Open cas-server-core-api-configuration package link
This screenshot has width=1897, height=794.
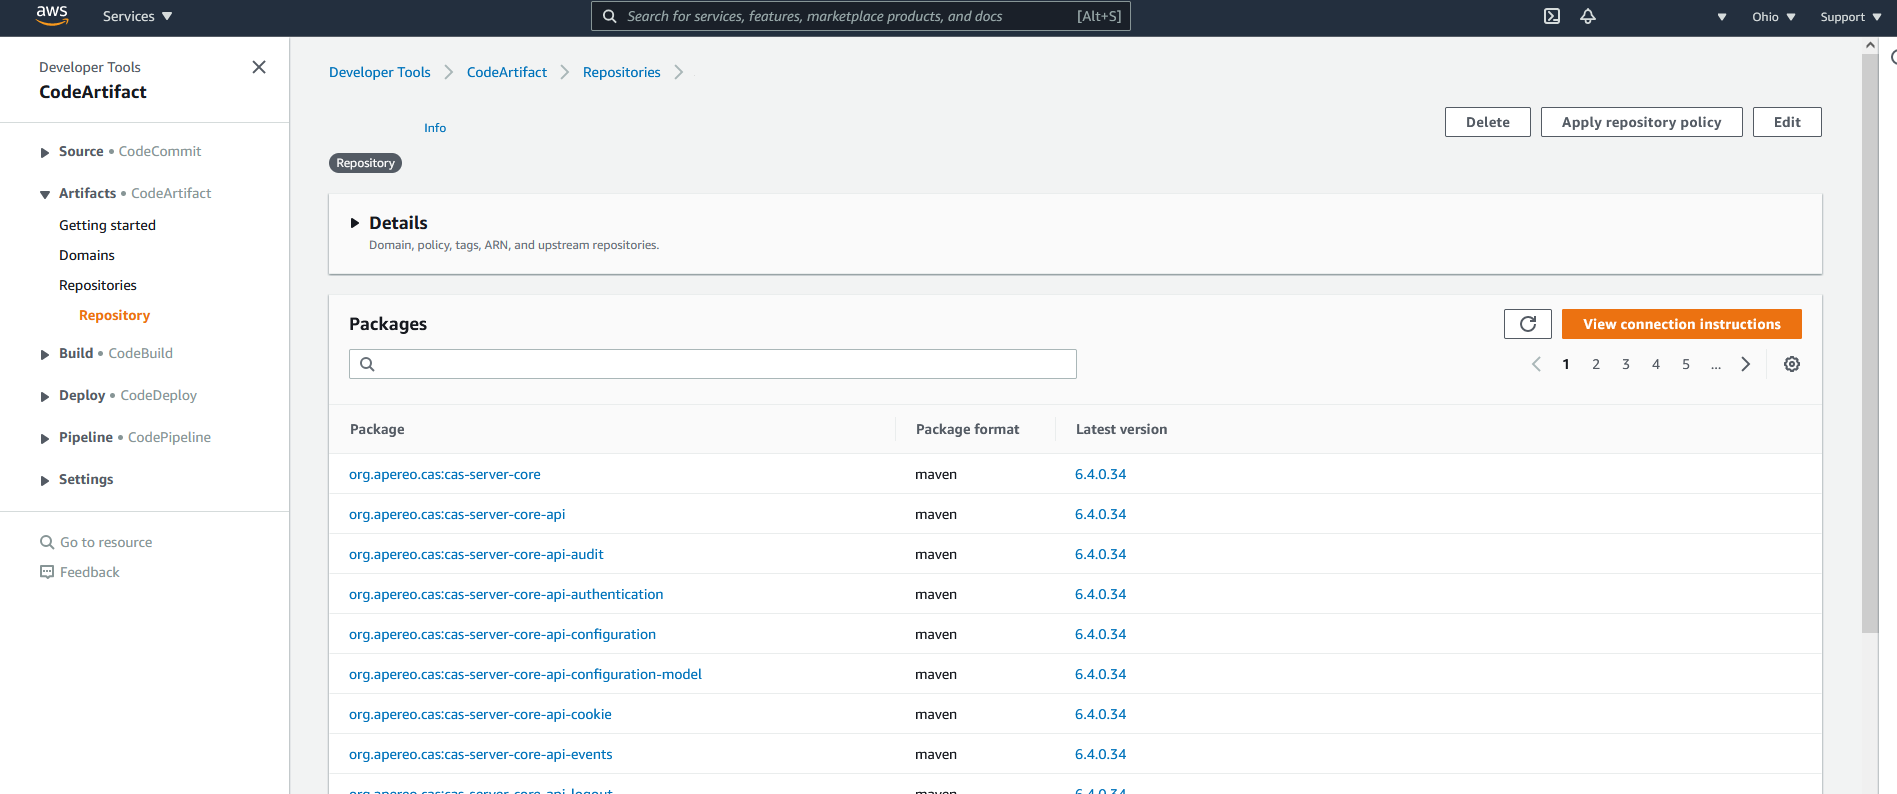(502, 634)
